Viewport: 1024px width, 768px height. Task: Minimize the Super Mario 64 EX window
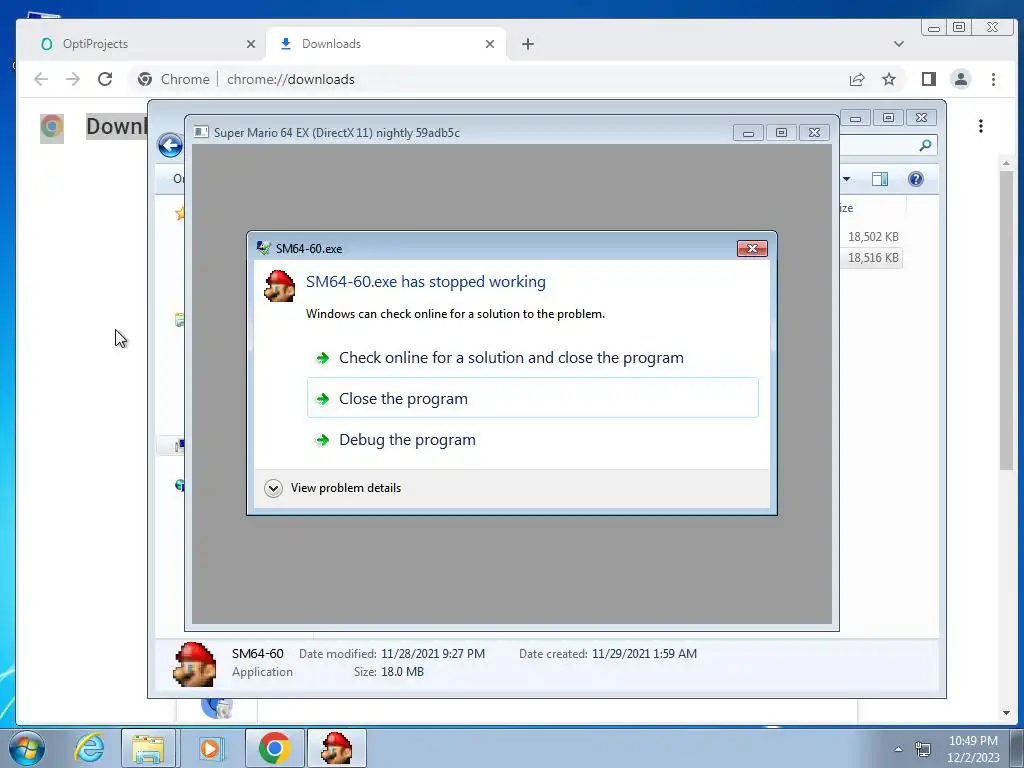[x=748, y=133]
